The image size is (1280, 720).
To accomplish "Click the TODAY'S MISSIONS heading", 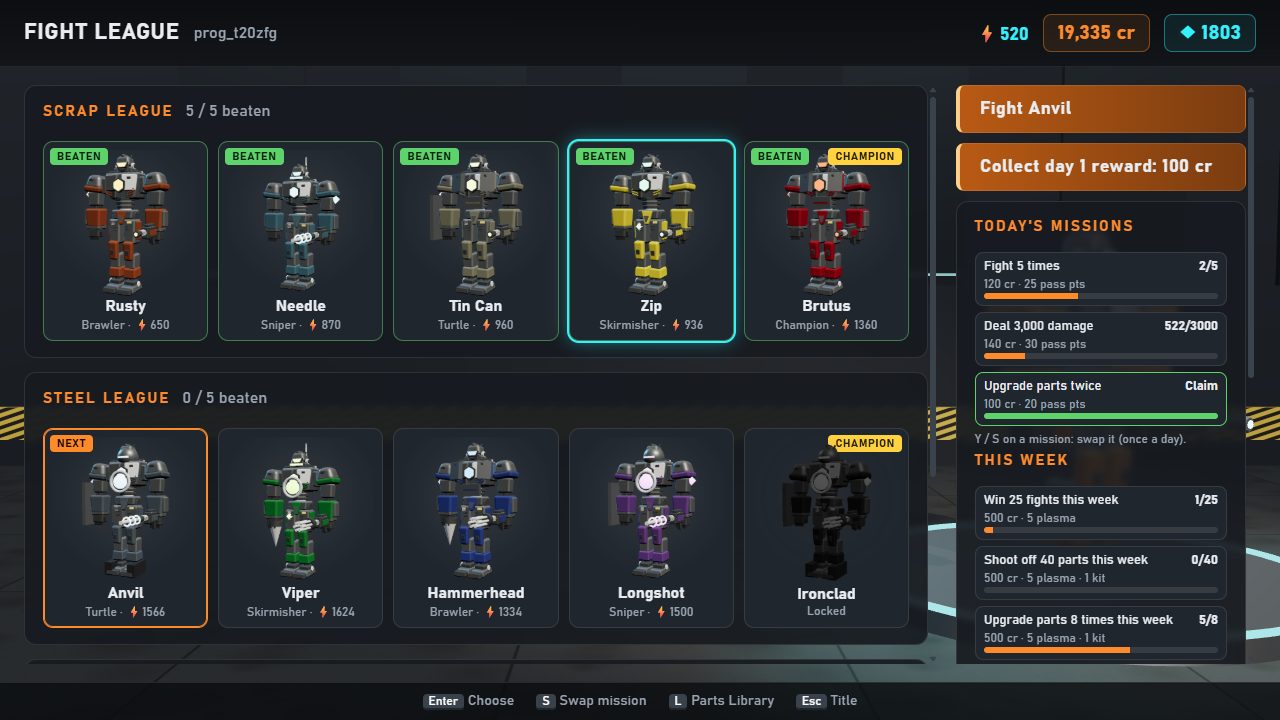I will click(1054, 226).
